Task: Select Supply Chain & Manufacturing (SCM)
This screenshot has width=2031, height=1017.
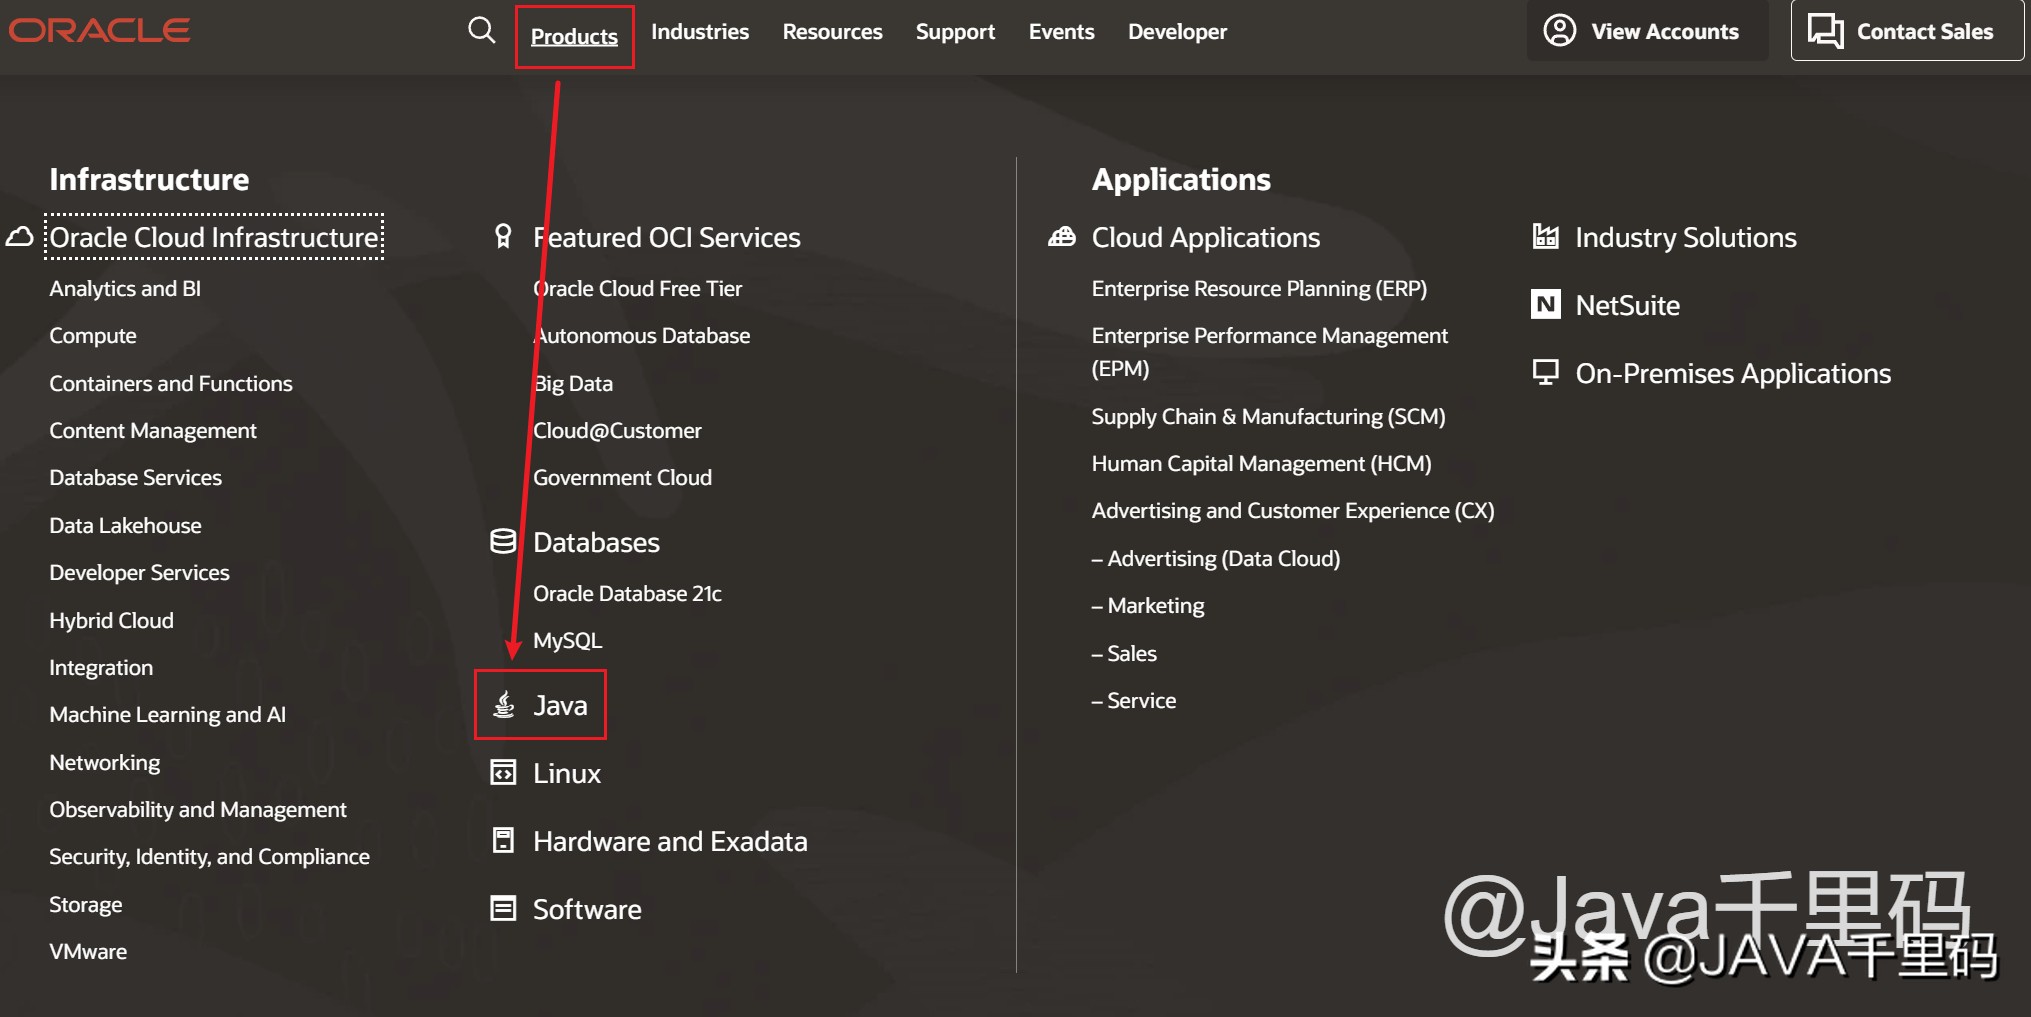Action: (1268, 417)
